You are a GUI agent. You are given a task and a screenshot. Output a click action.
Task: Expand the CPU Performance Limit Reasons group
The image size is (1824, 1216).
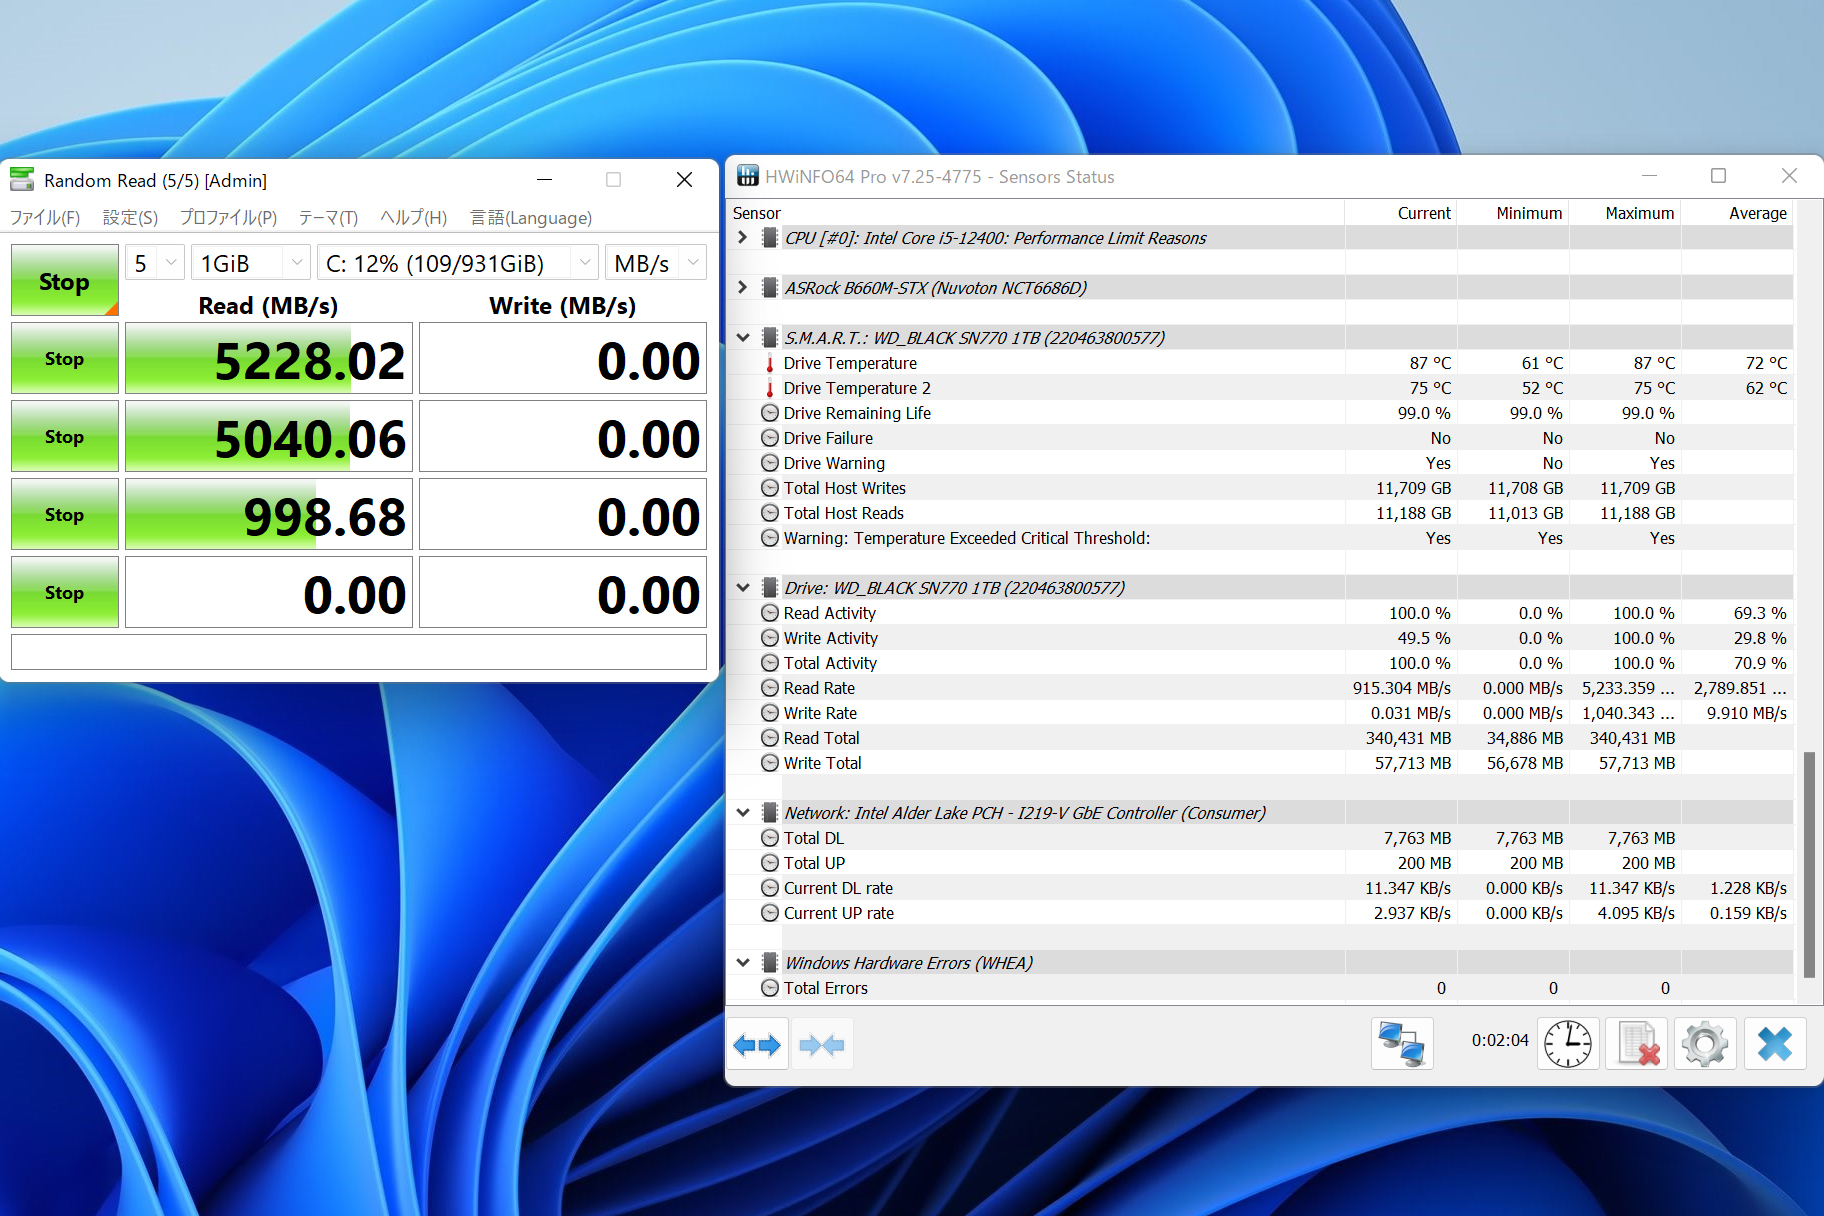click(x=742, y=238)
